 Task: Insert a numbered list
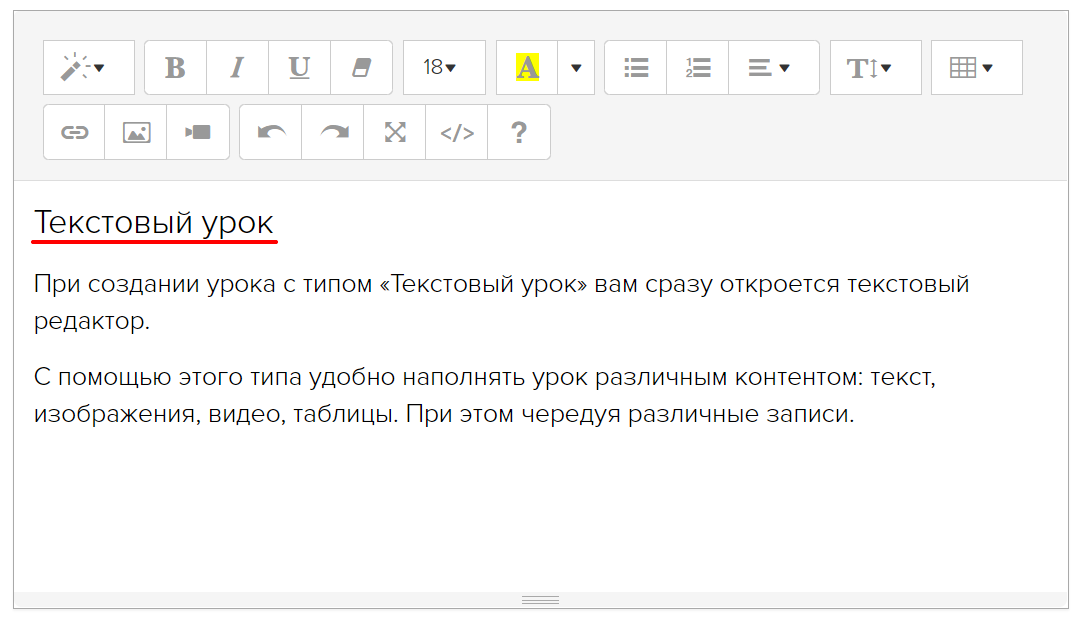coord(698,68)
